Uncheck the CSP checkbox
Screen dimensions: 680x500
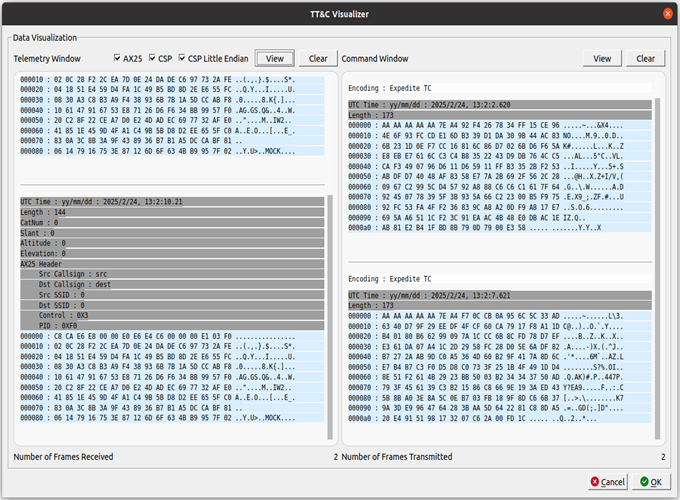point(152,58)
